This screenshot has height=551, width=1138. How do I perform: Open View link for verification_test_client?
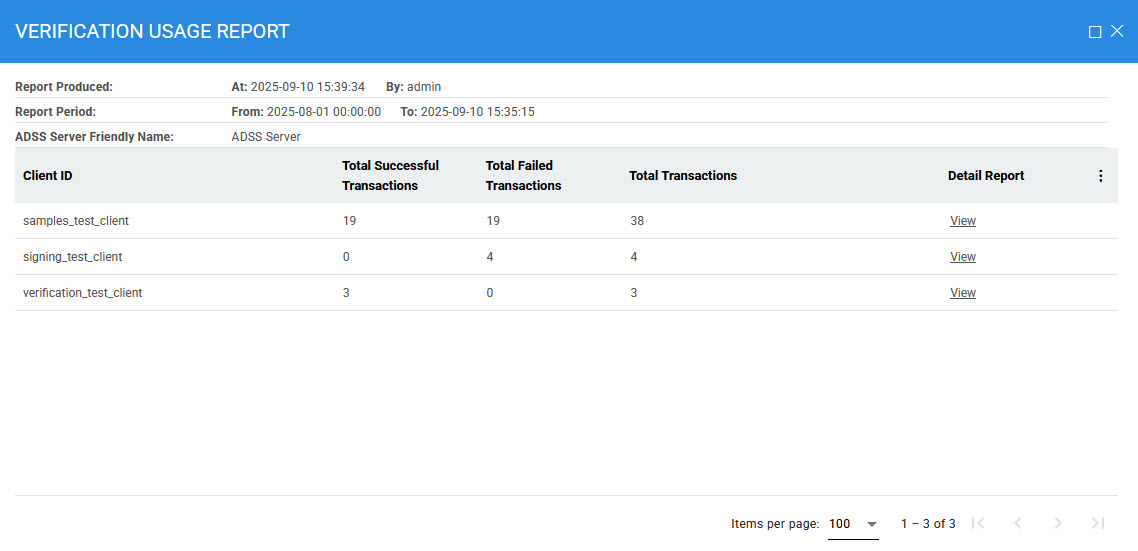click(x=962, y=293)
